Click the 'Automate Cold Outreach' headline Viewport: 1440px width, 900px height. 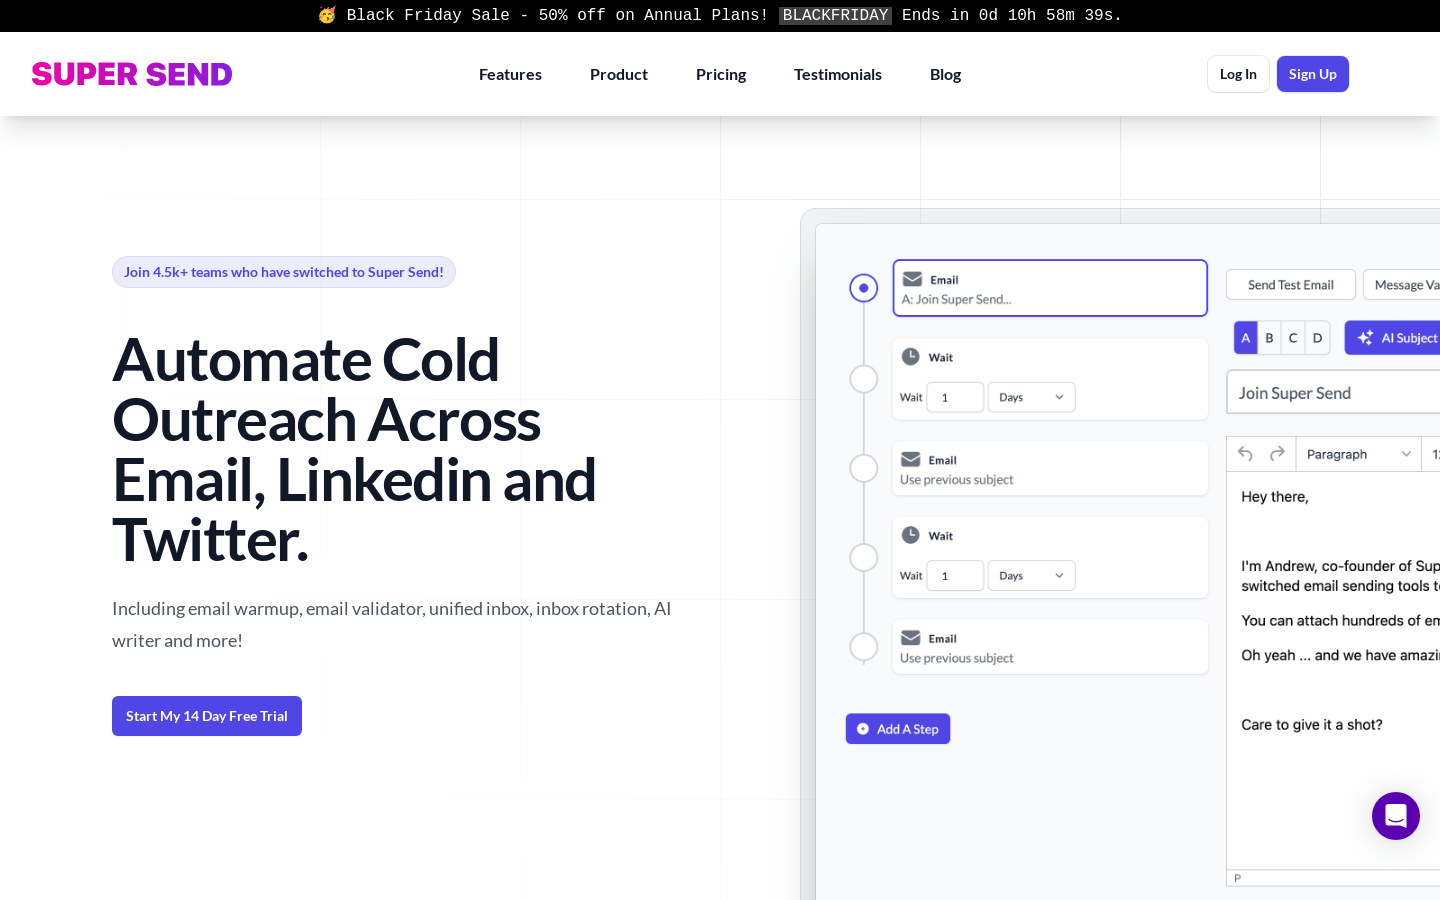click(354, 449)
